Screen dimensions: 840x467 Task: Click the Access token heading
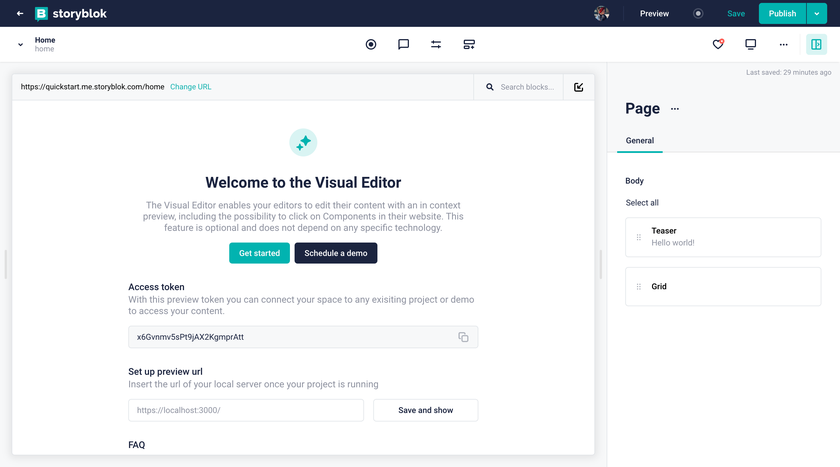click(x=156, y=287)
